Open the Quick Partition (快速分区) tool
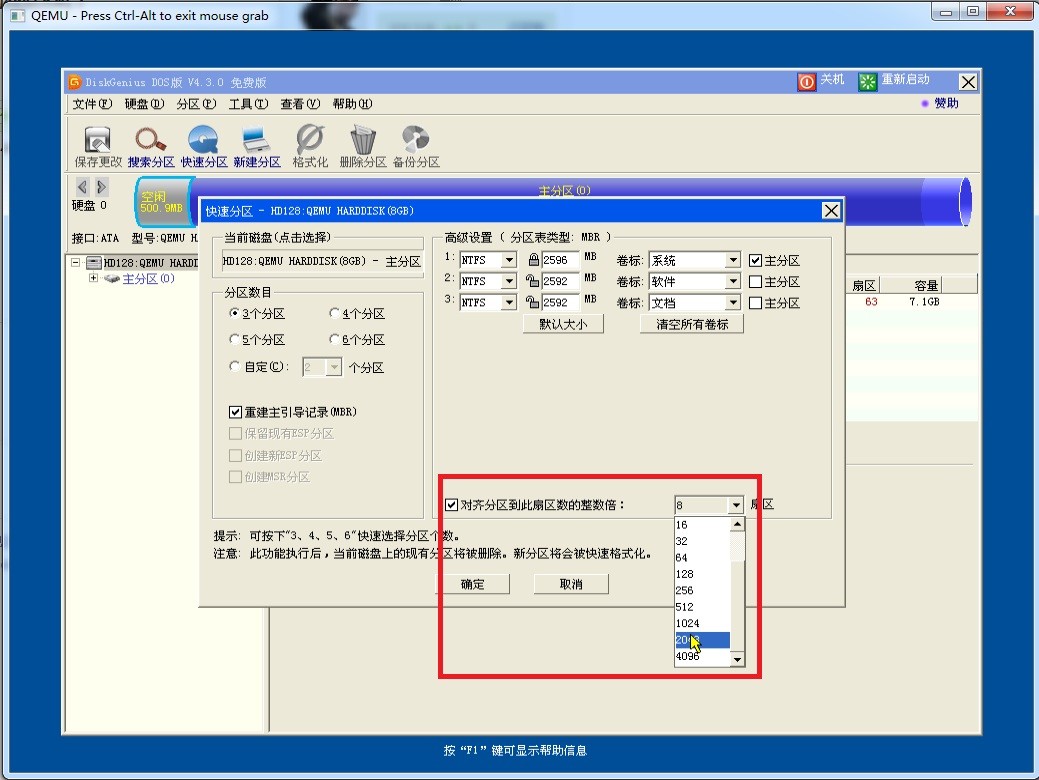Viewport: 1039px width, 780px height. click(204, 141)
